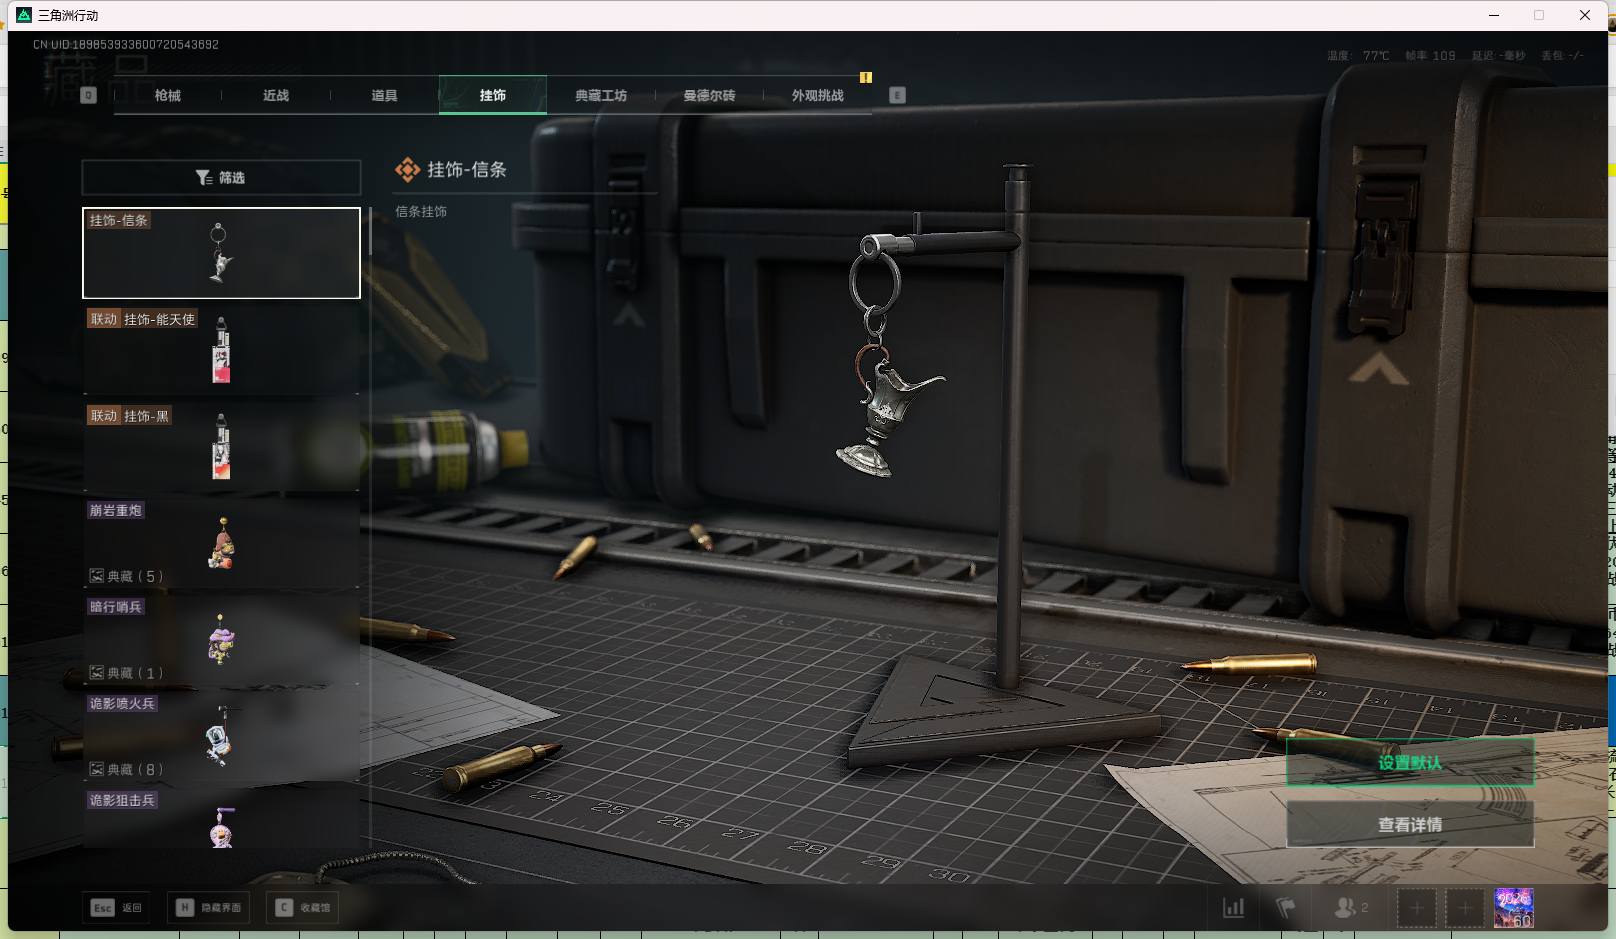Open the bar chart statistics icon
Screen dimensions: 1616x939
coord(1234,908)
